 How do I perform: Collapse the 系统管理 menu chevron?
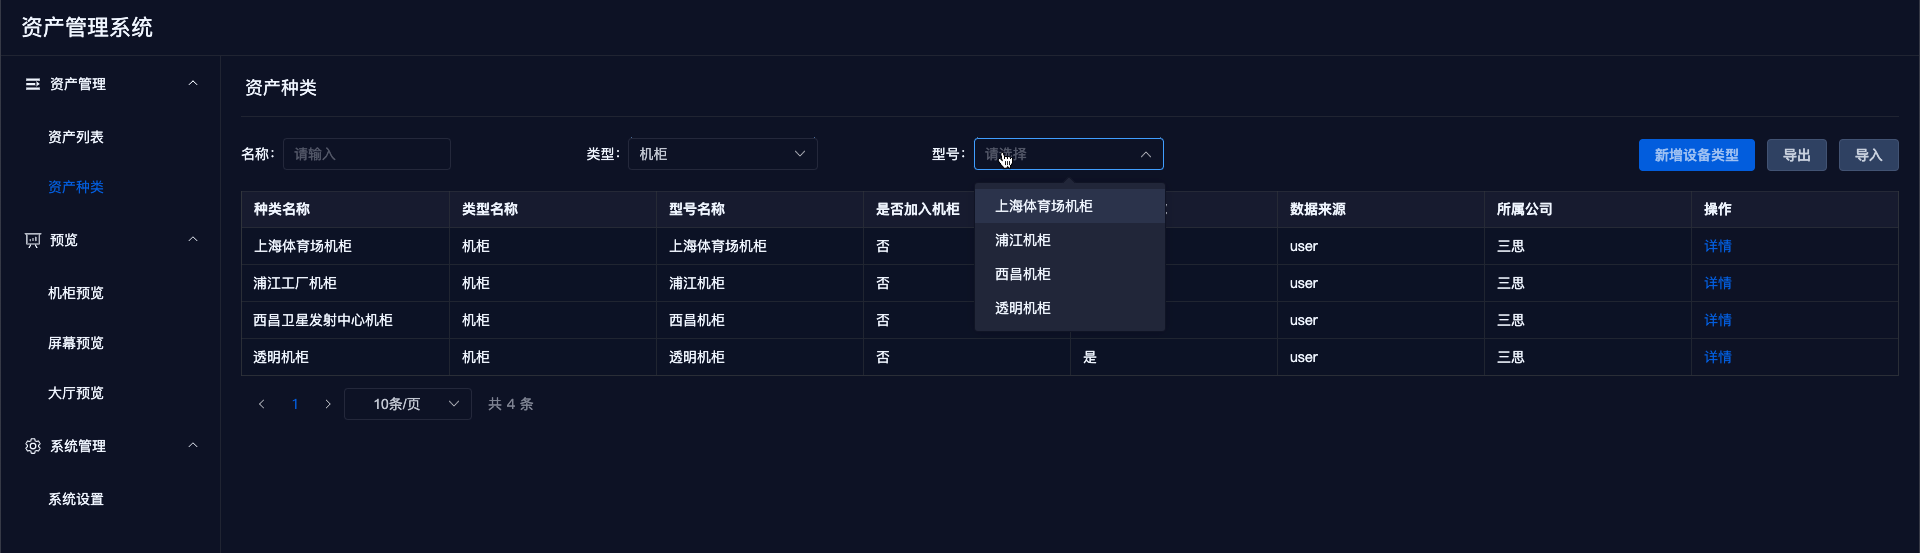coord(193,446)
